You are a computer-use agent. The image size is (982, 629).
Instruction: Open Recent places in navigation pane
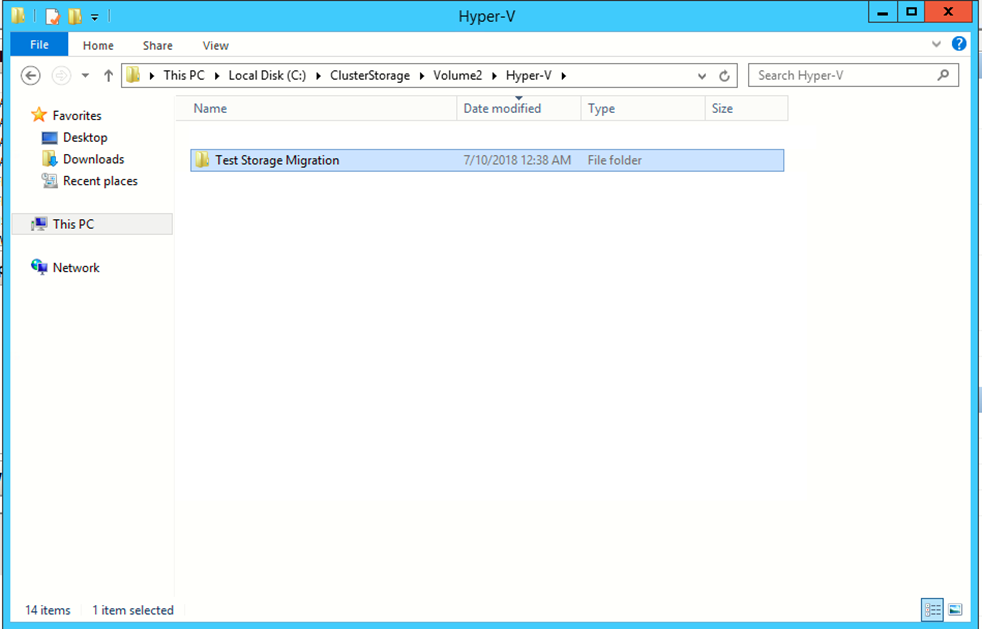[100, 180]
